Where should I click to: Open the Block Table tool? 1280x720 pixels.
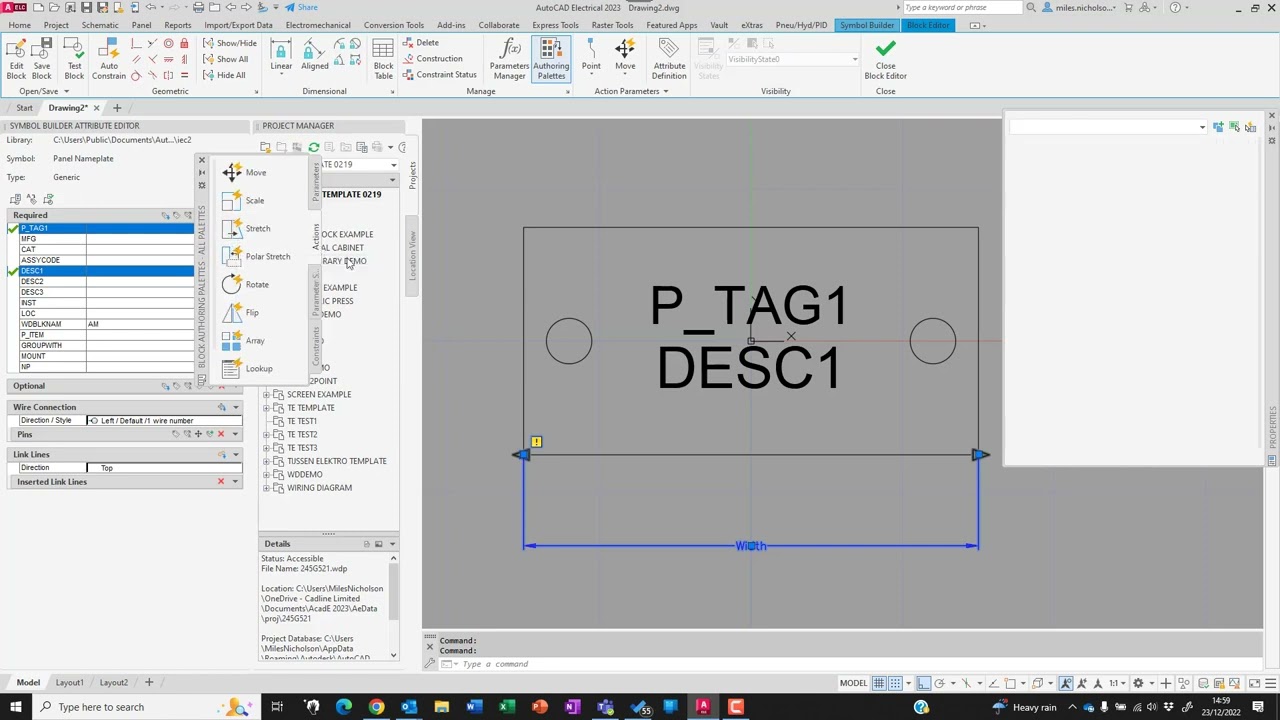point(383,59)
